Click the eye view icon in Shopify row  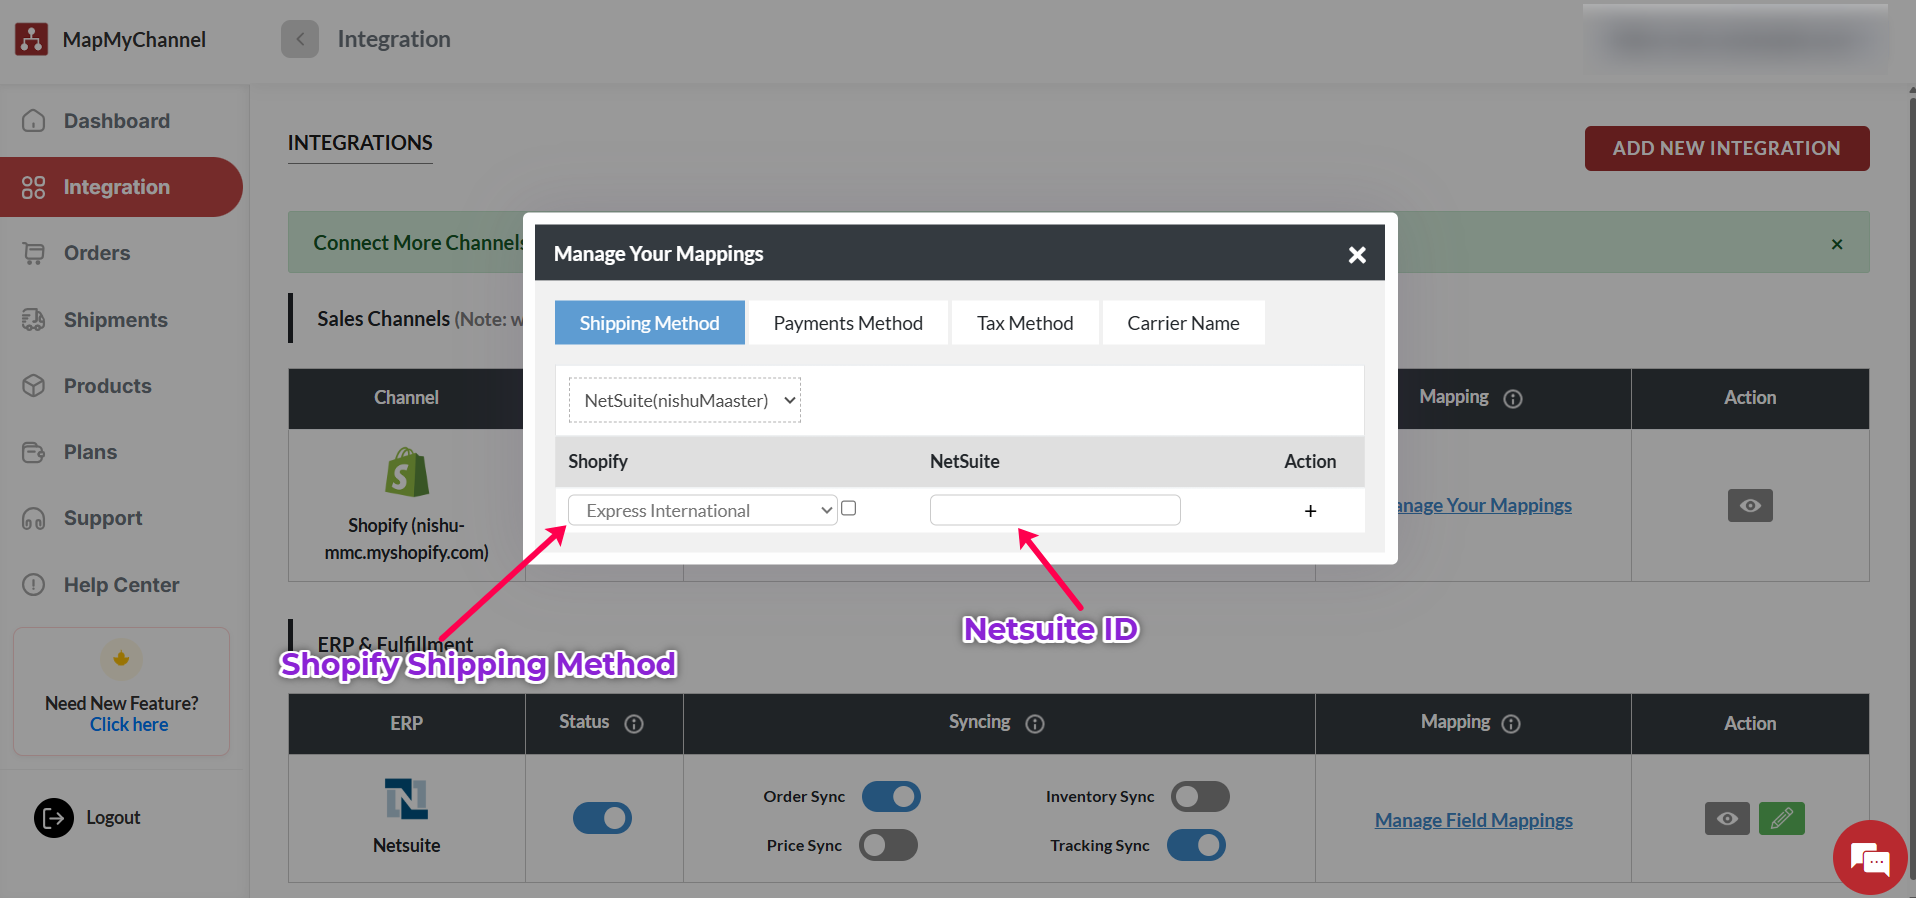coord(1749,506)
